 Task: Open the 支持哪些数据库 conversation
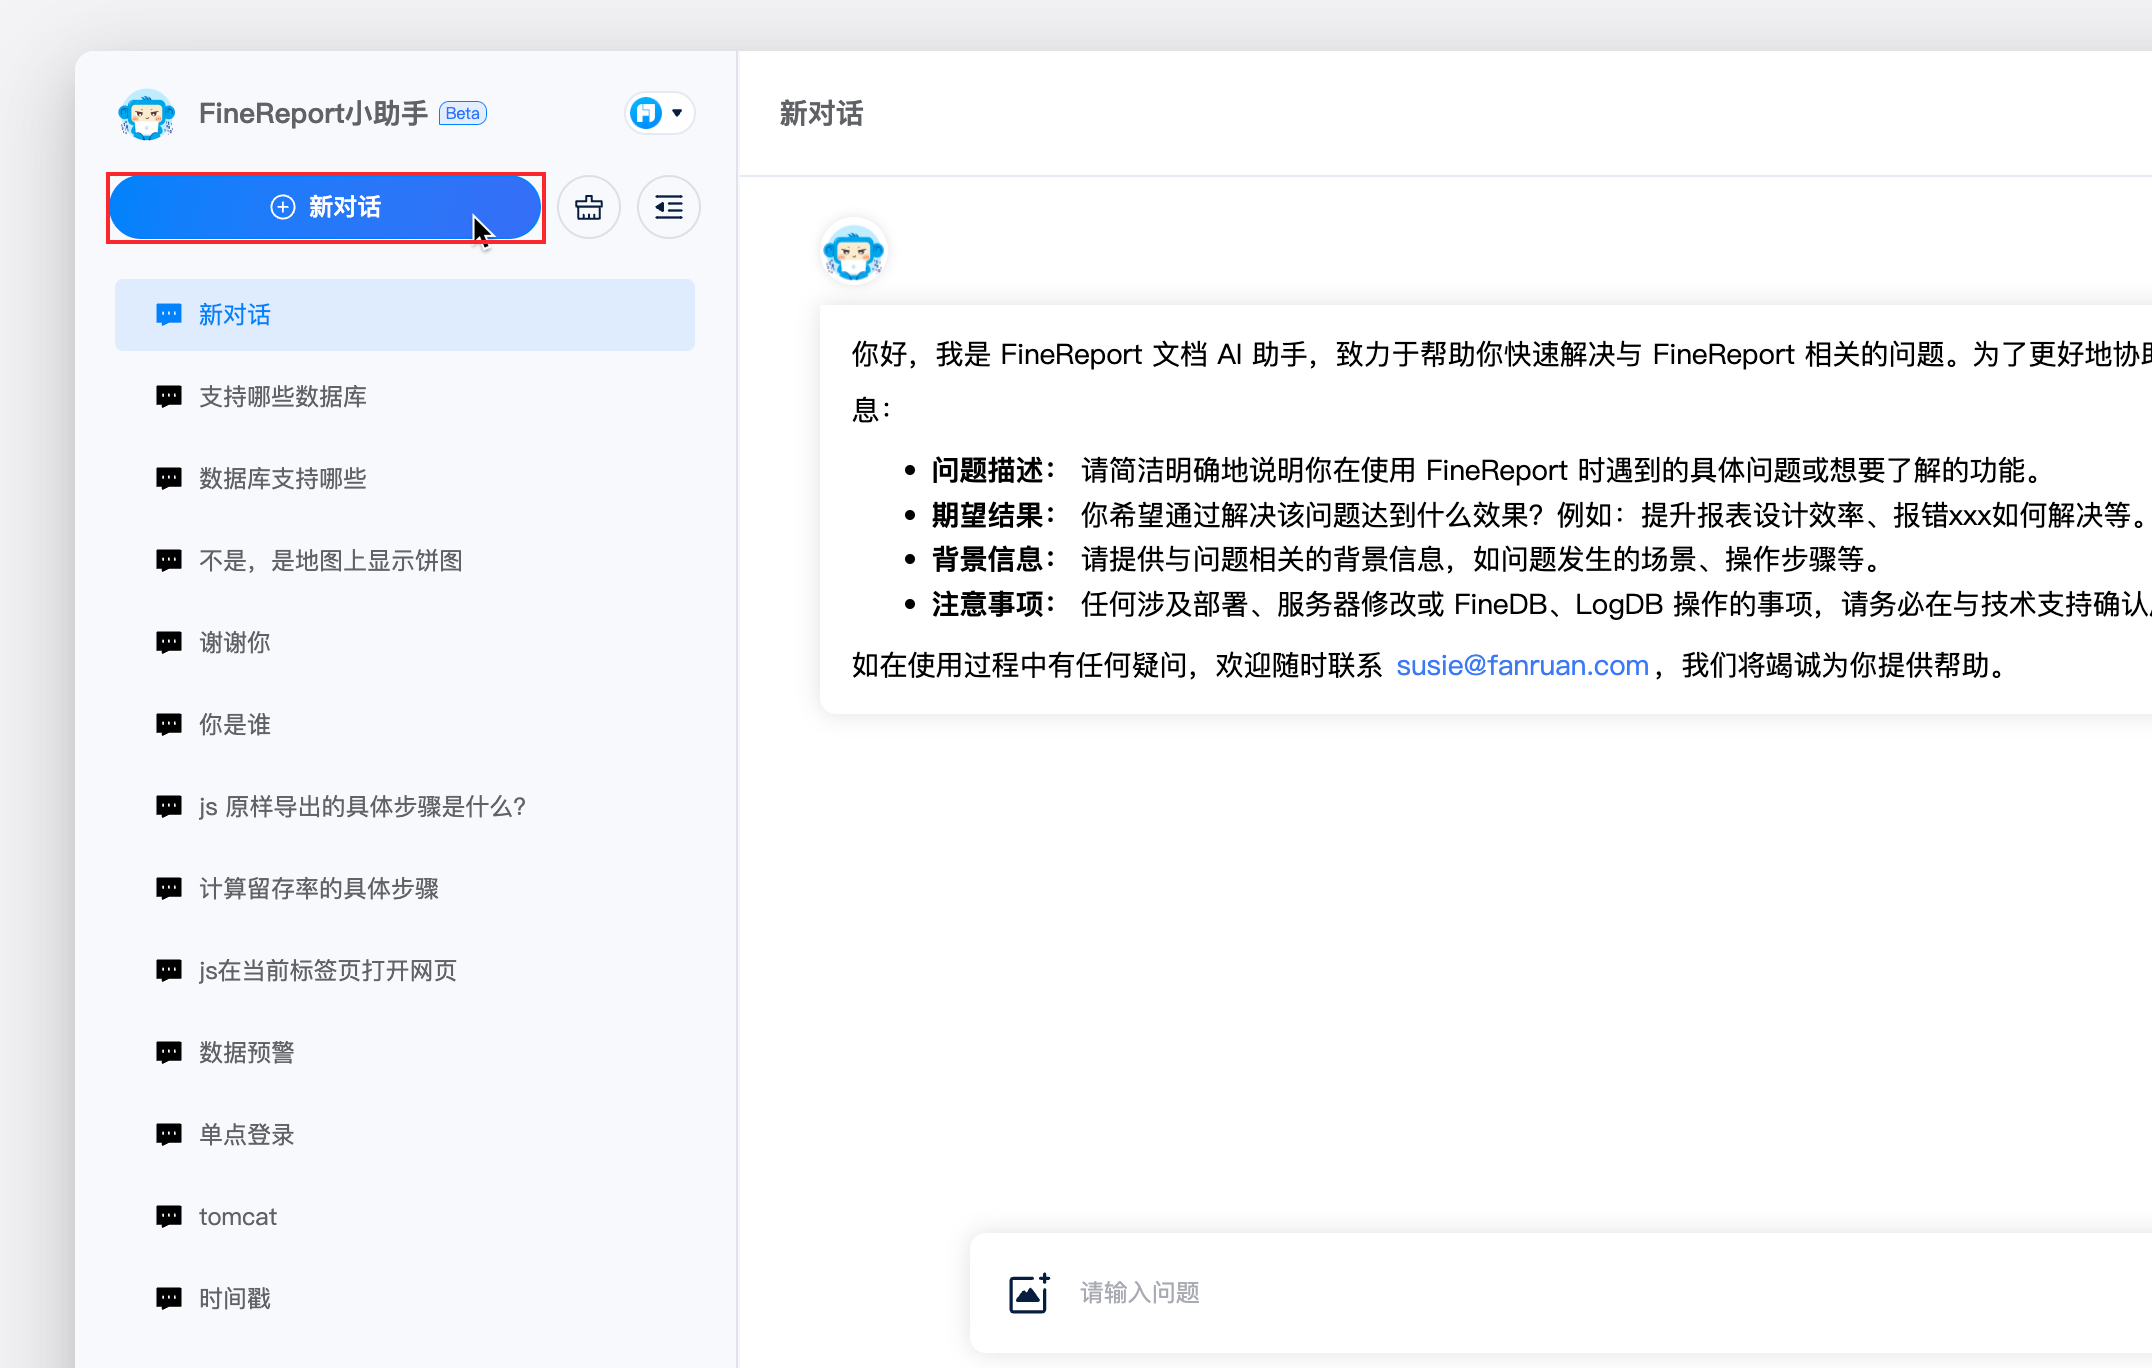point(282,397)
